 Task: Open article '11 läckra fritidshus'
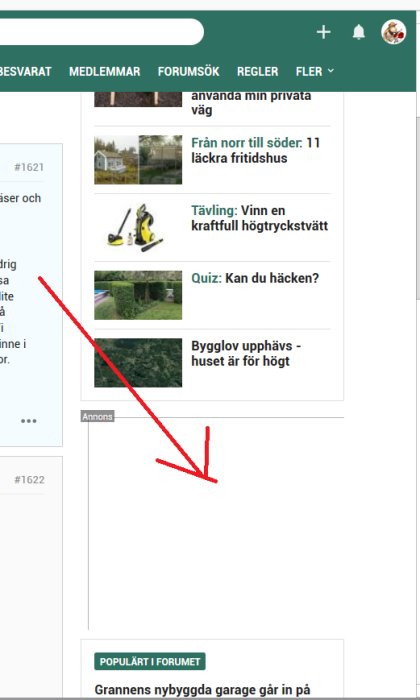(255, 150)
